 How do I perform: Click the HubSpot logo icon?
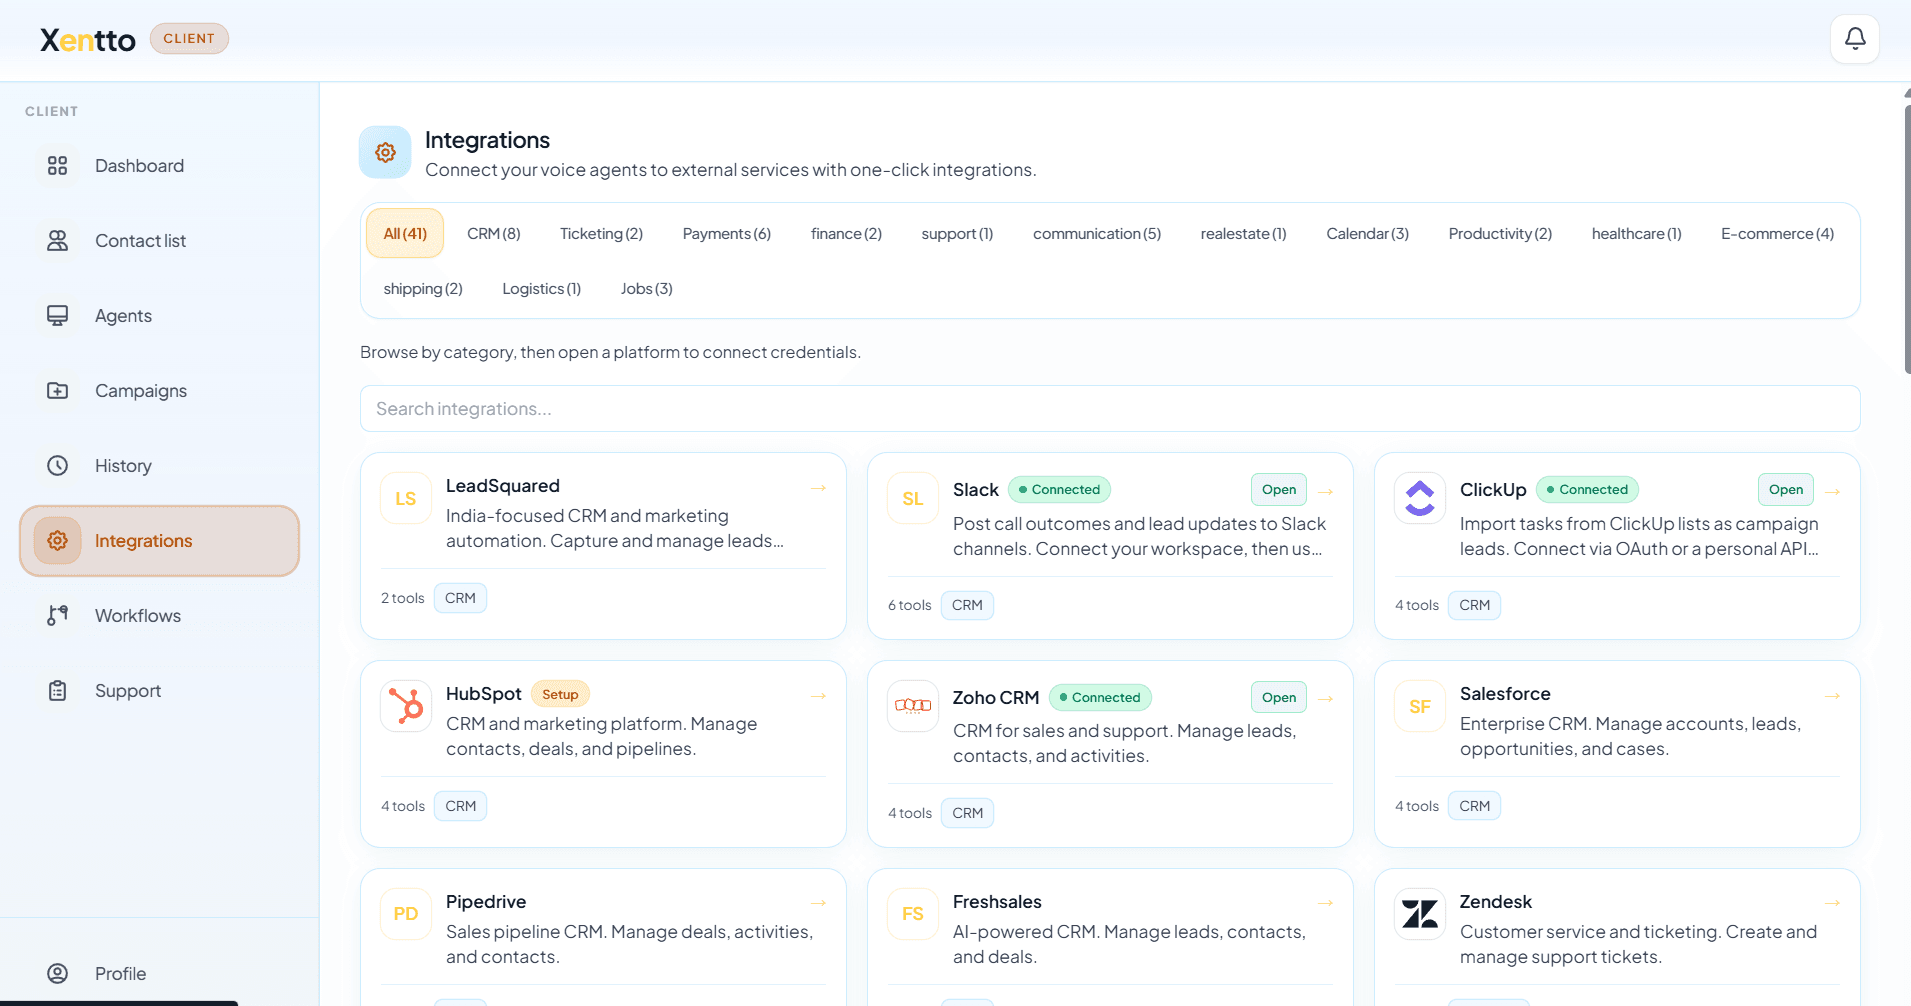[x=406, y=706]
